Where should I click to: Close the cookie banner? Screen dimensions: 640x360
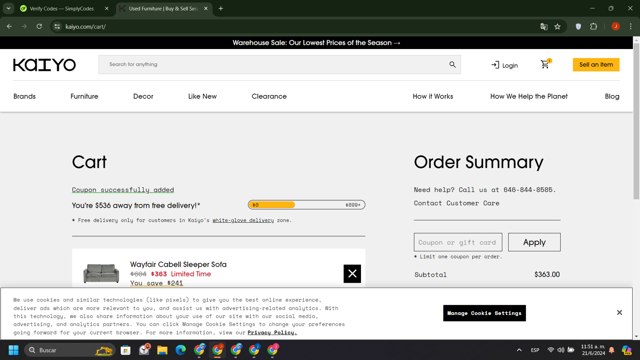point(619,313)
